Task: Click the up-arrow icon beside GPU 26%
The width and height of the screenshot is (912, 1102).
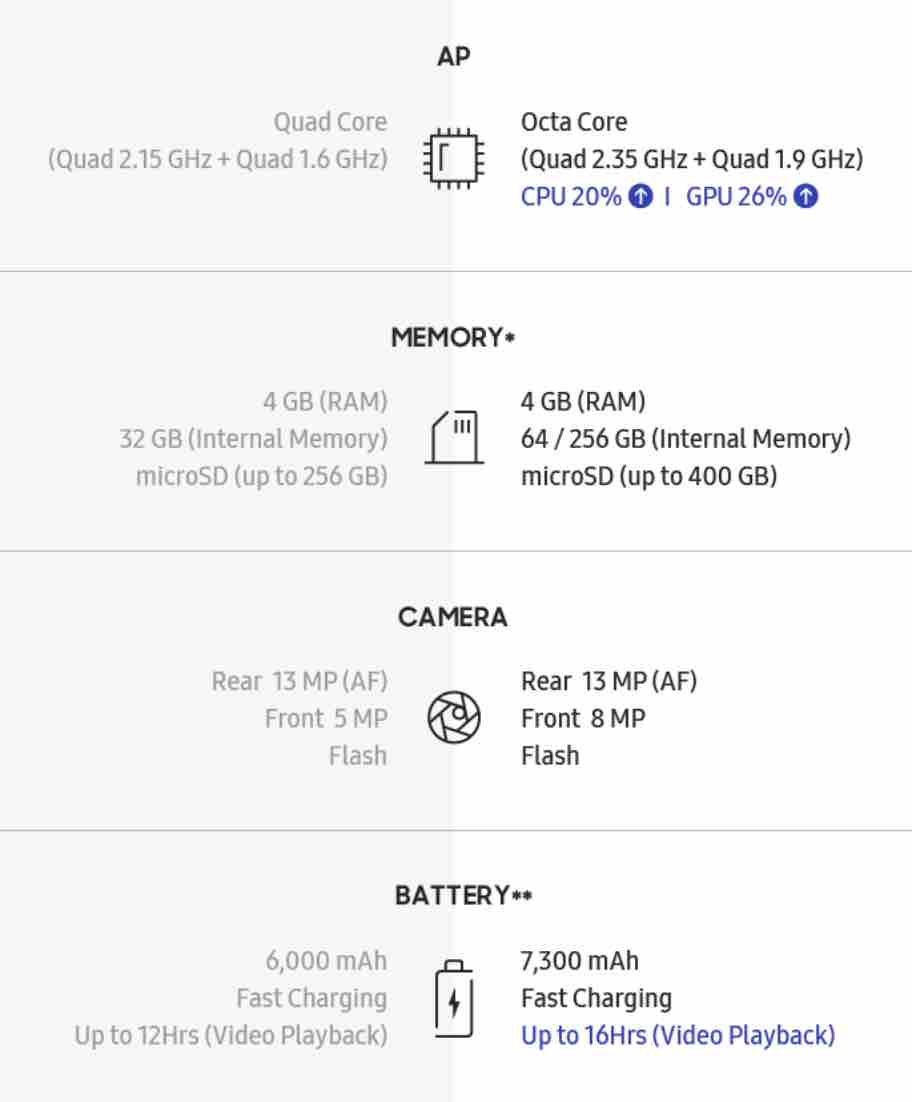Action: coord(806,196)
